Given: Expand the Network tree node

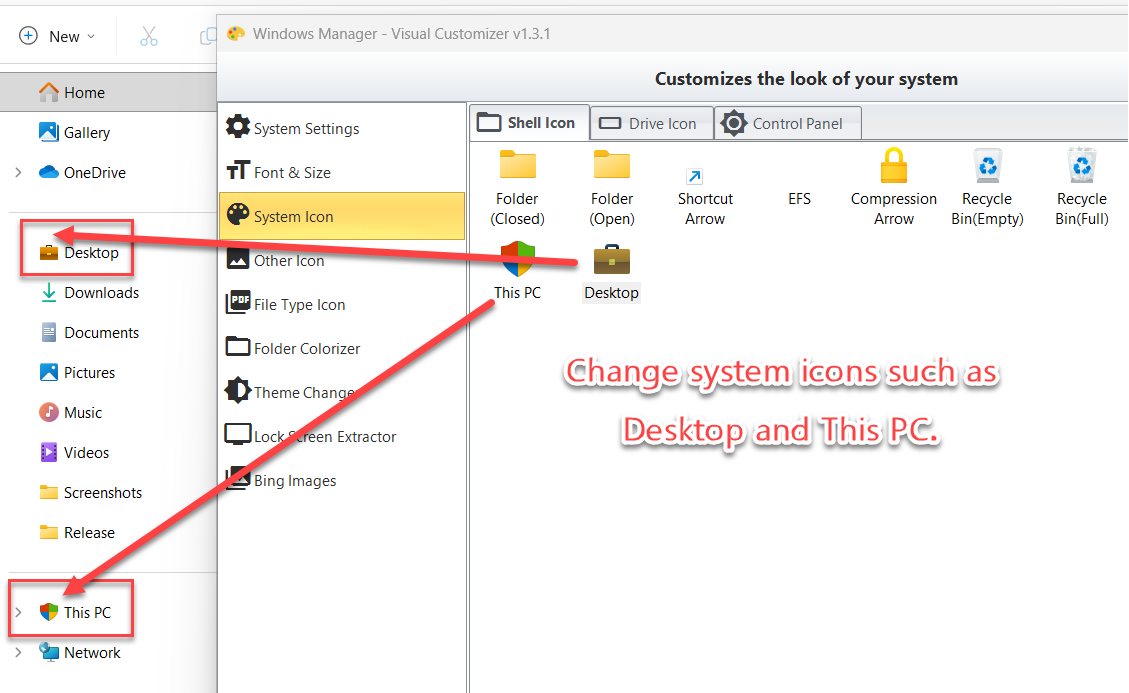Looking at the screenshot, I should coord(19,652).
